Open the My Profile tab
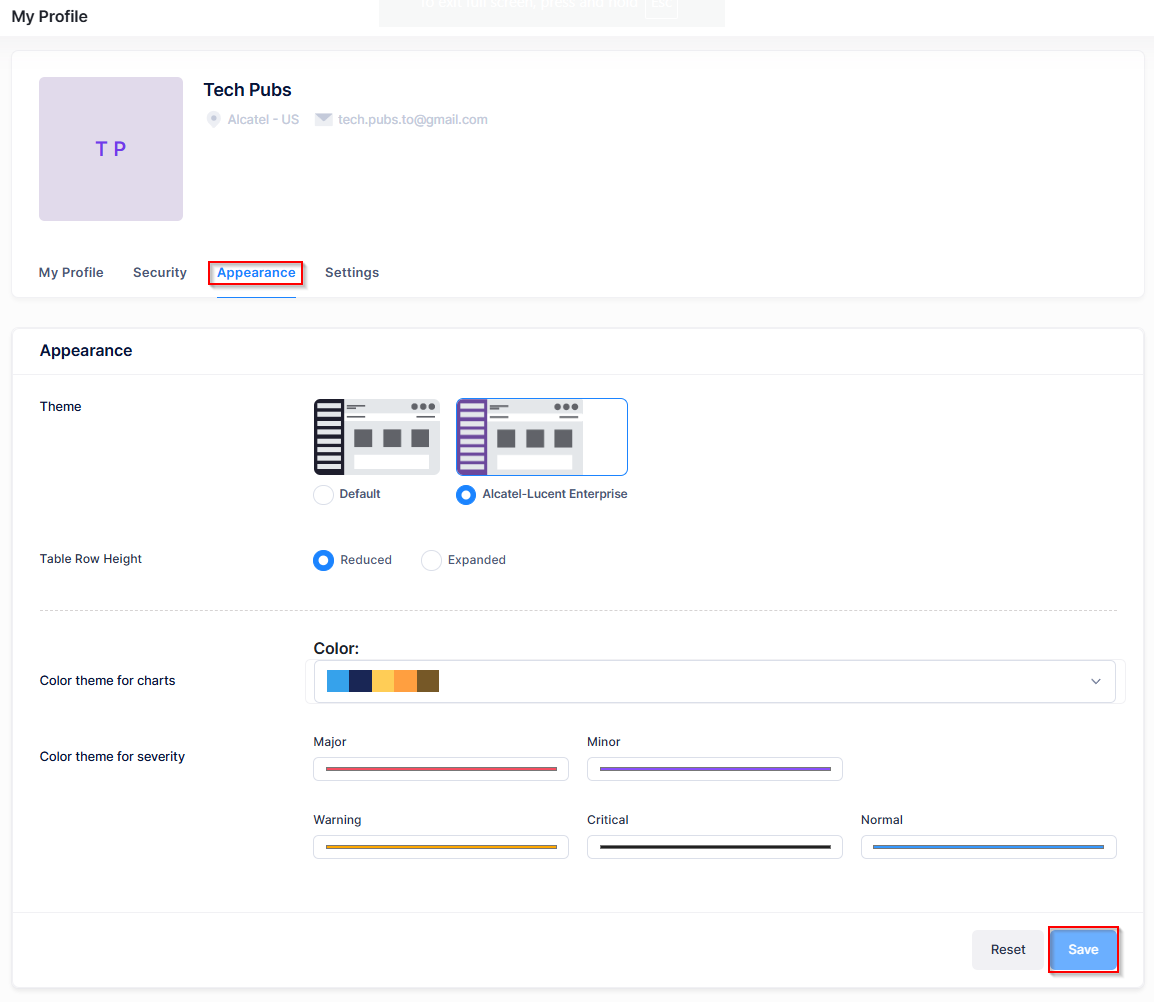This screenshot has width=1154, height=1002. click(x=71, y=273)
